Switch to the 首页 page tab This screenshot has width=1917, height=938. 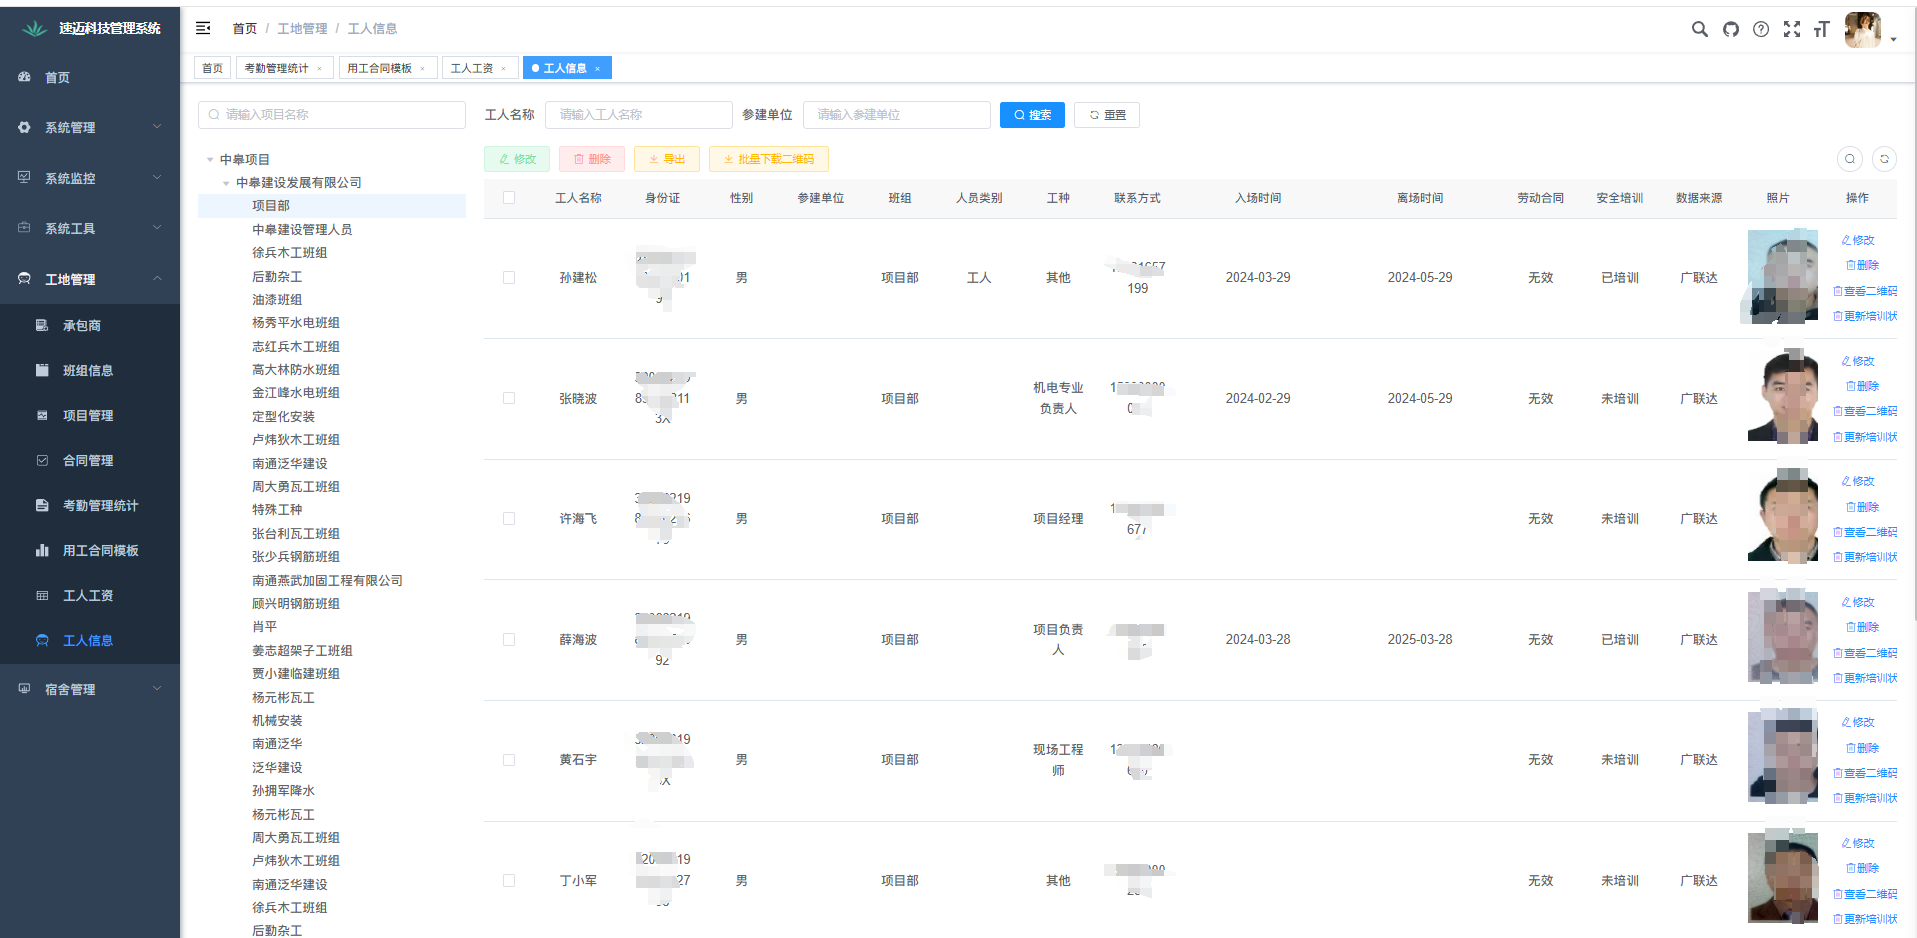(x=212, y=68)
